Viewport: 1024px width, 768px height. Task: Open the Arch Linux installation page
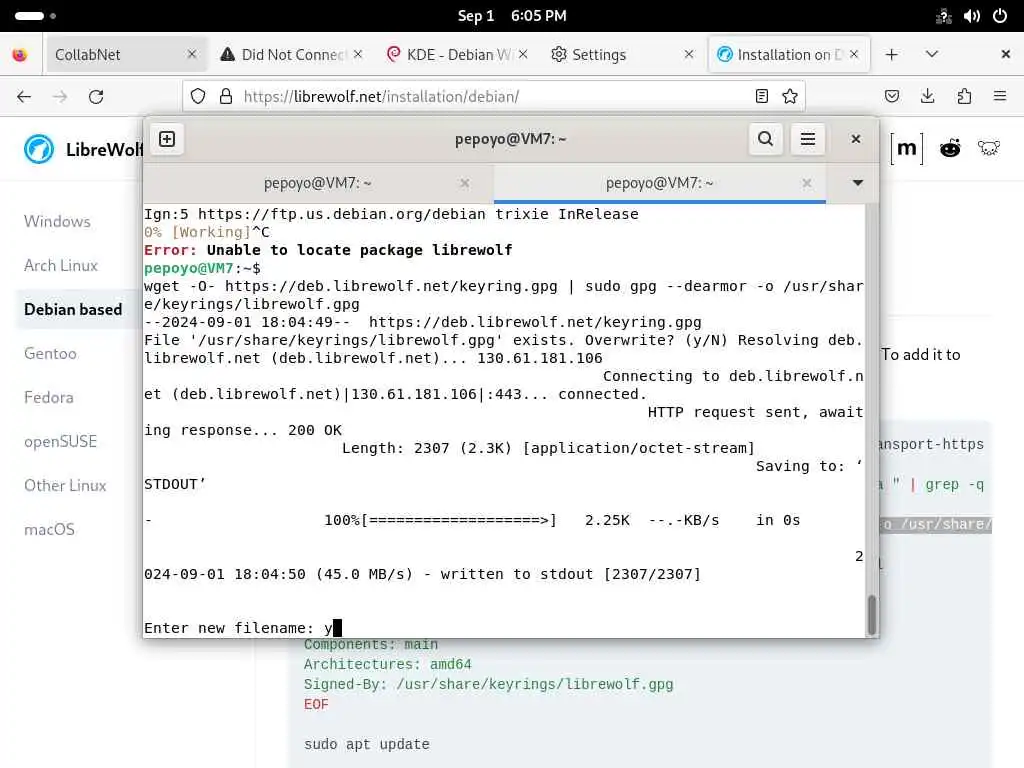coord(61,266)
